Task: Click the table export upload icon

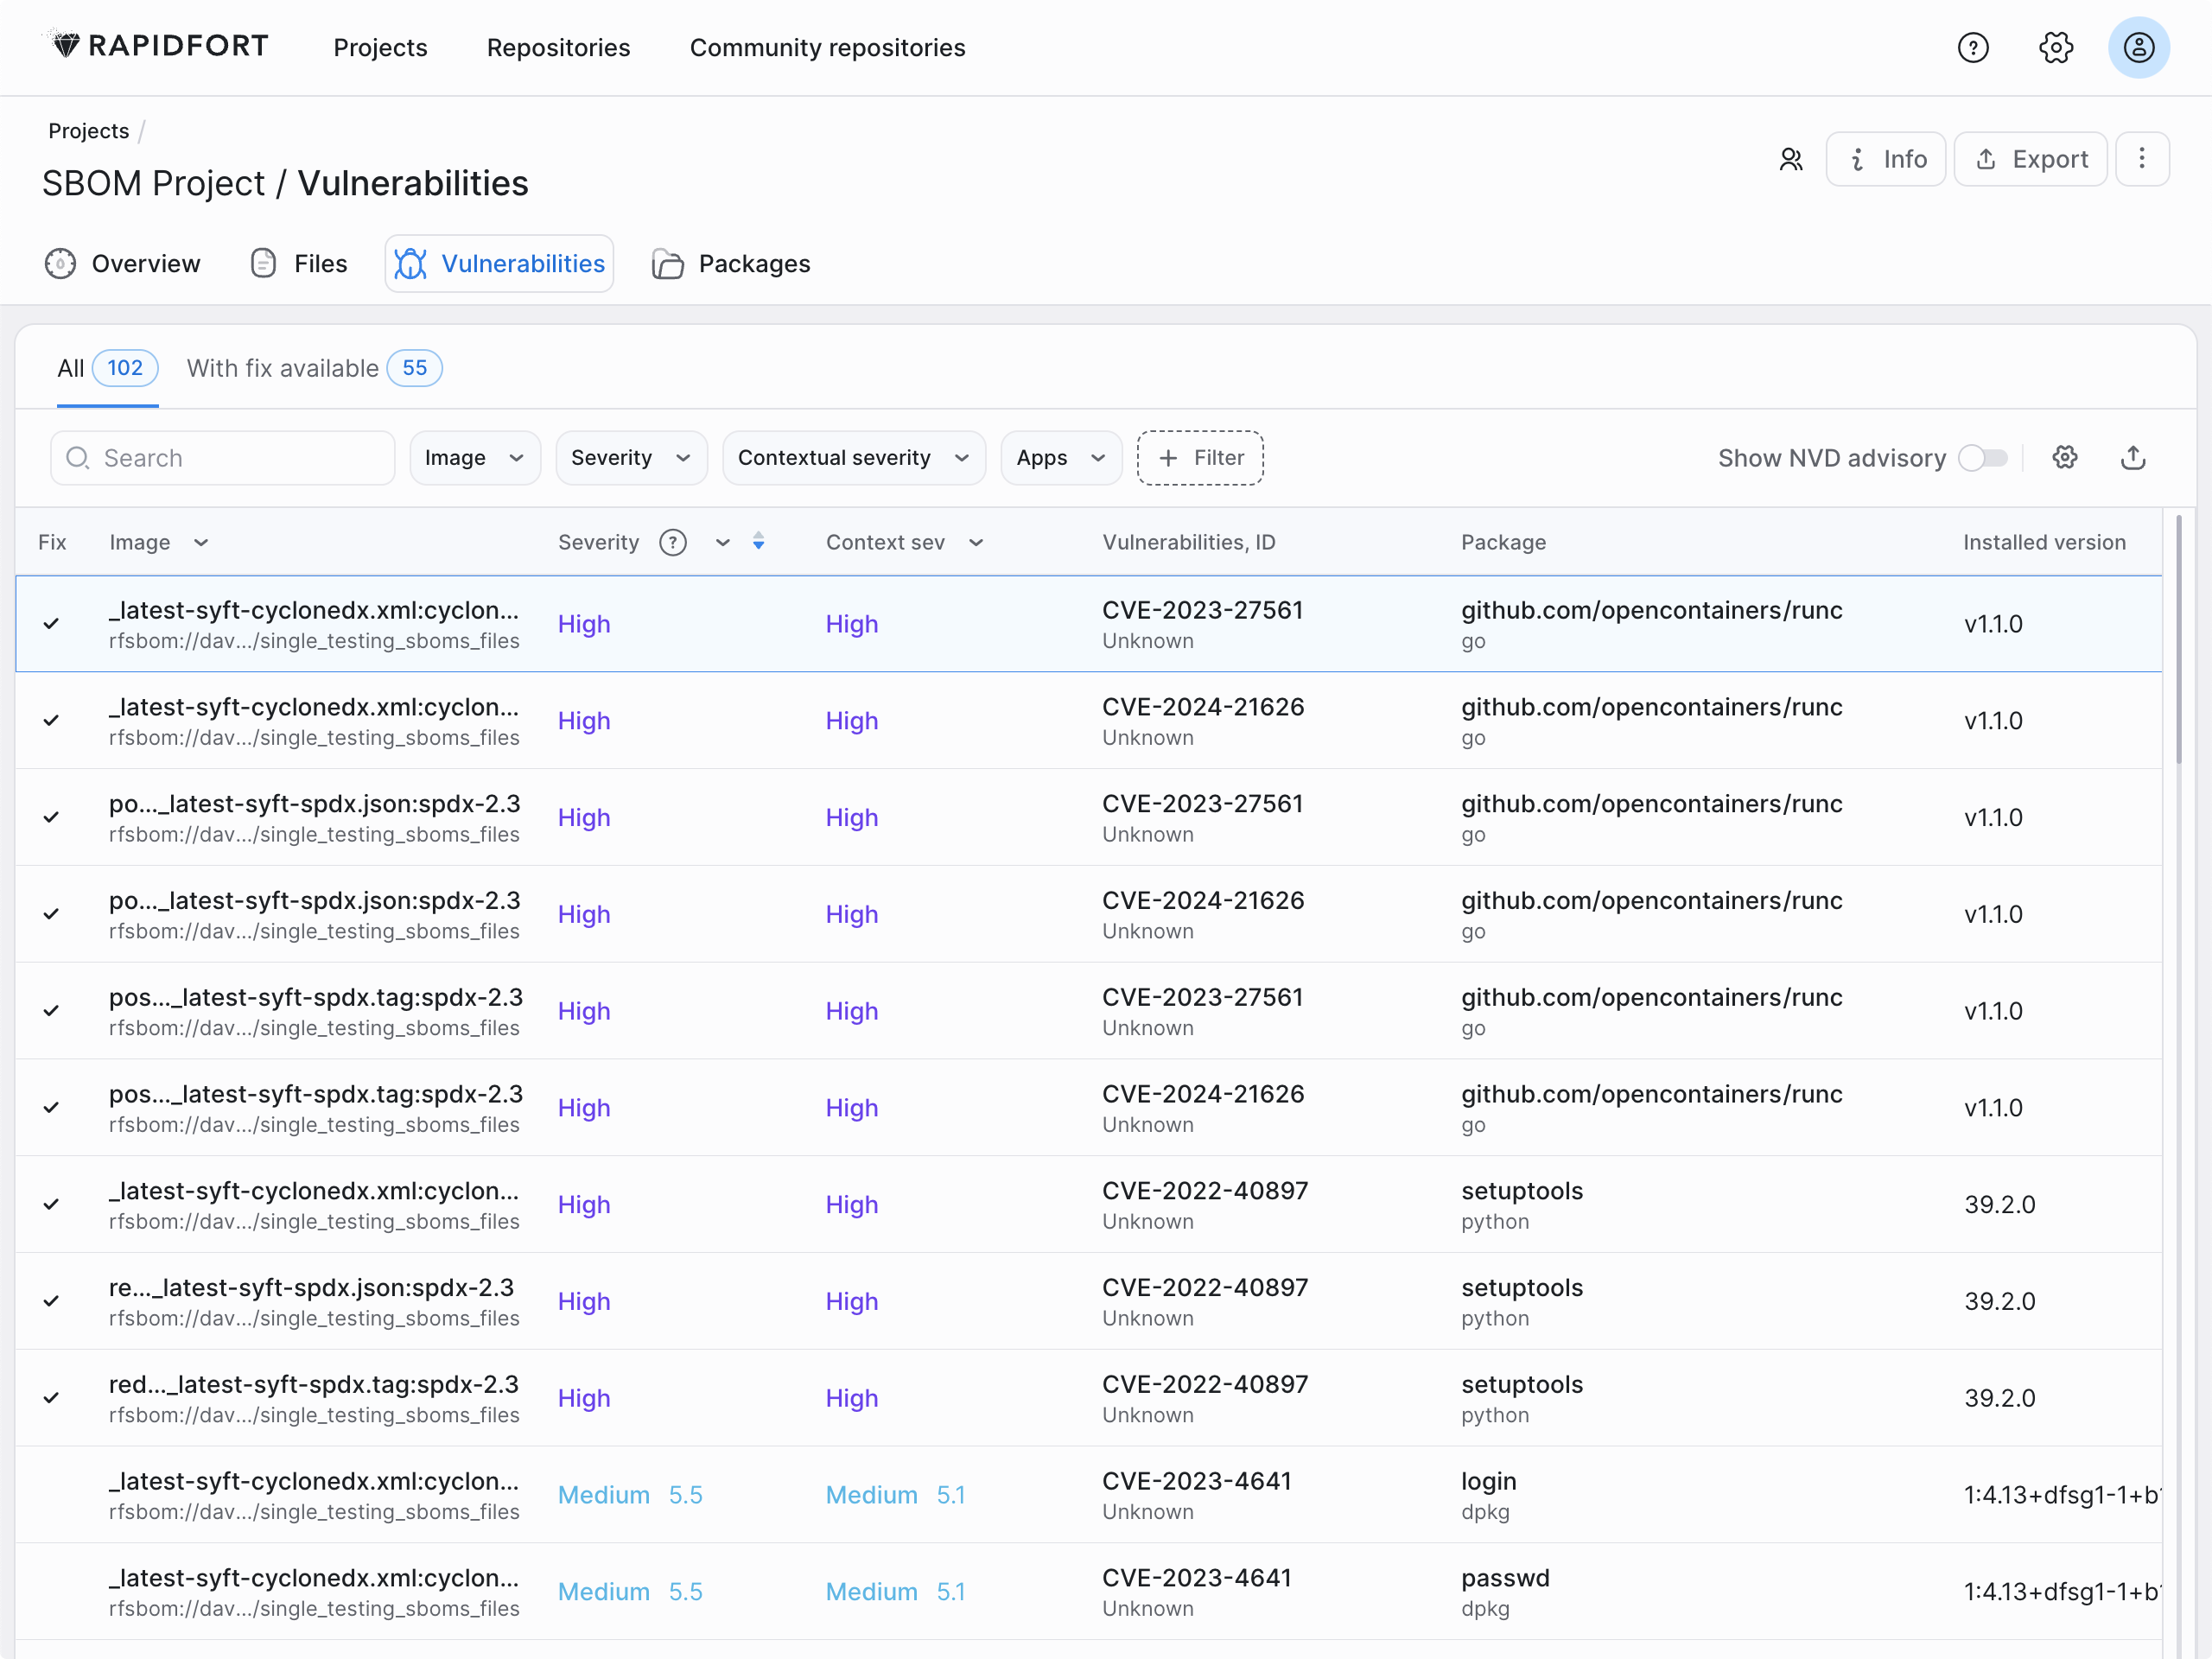Action: tap(2133, 458)
